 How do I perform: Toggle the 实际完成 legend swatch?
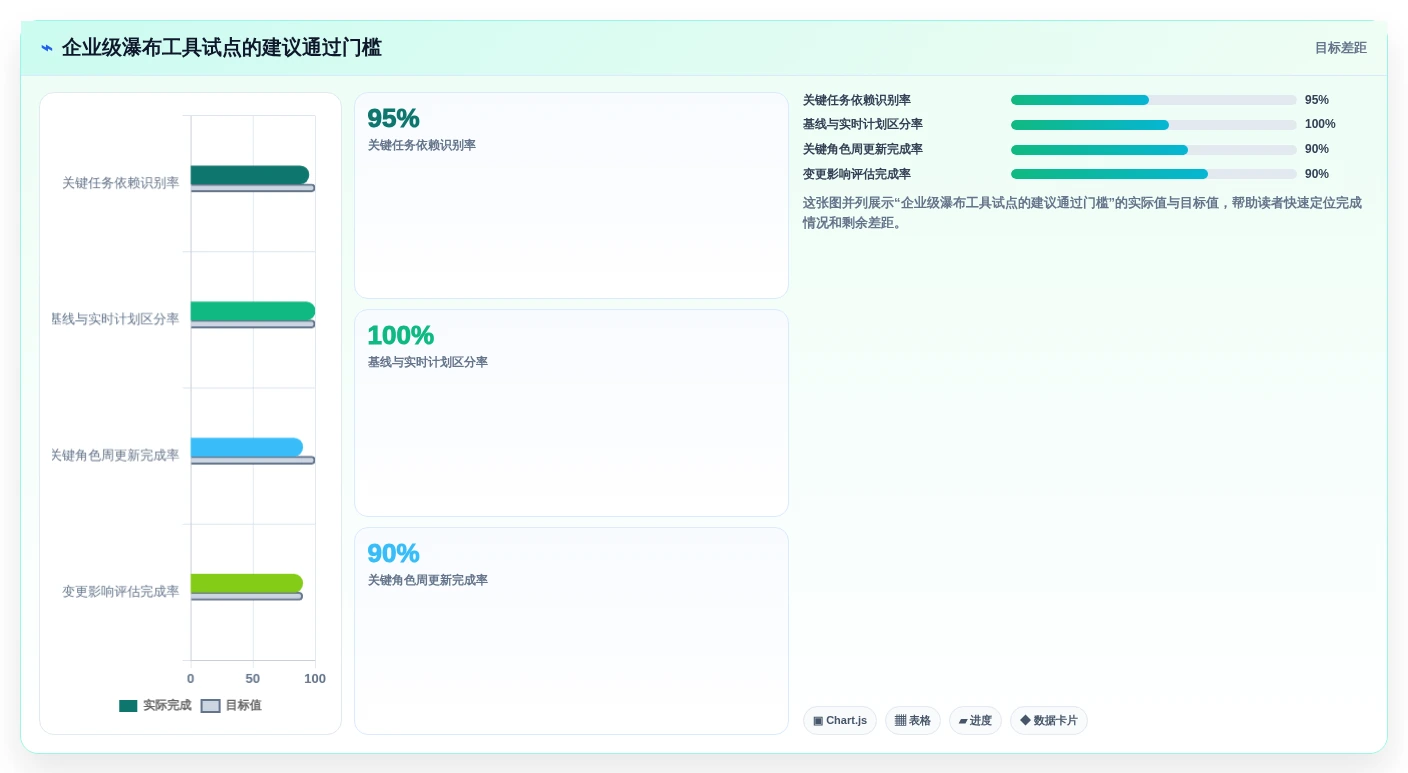128,706
